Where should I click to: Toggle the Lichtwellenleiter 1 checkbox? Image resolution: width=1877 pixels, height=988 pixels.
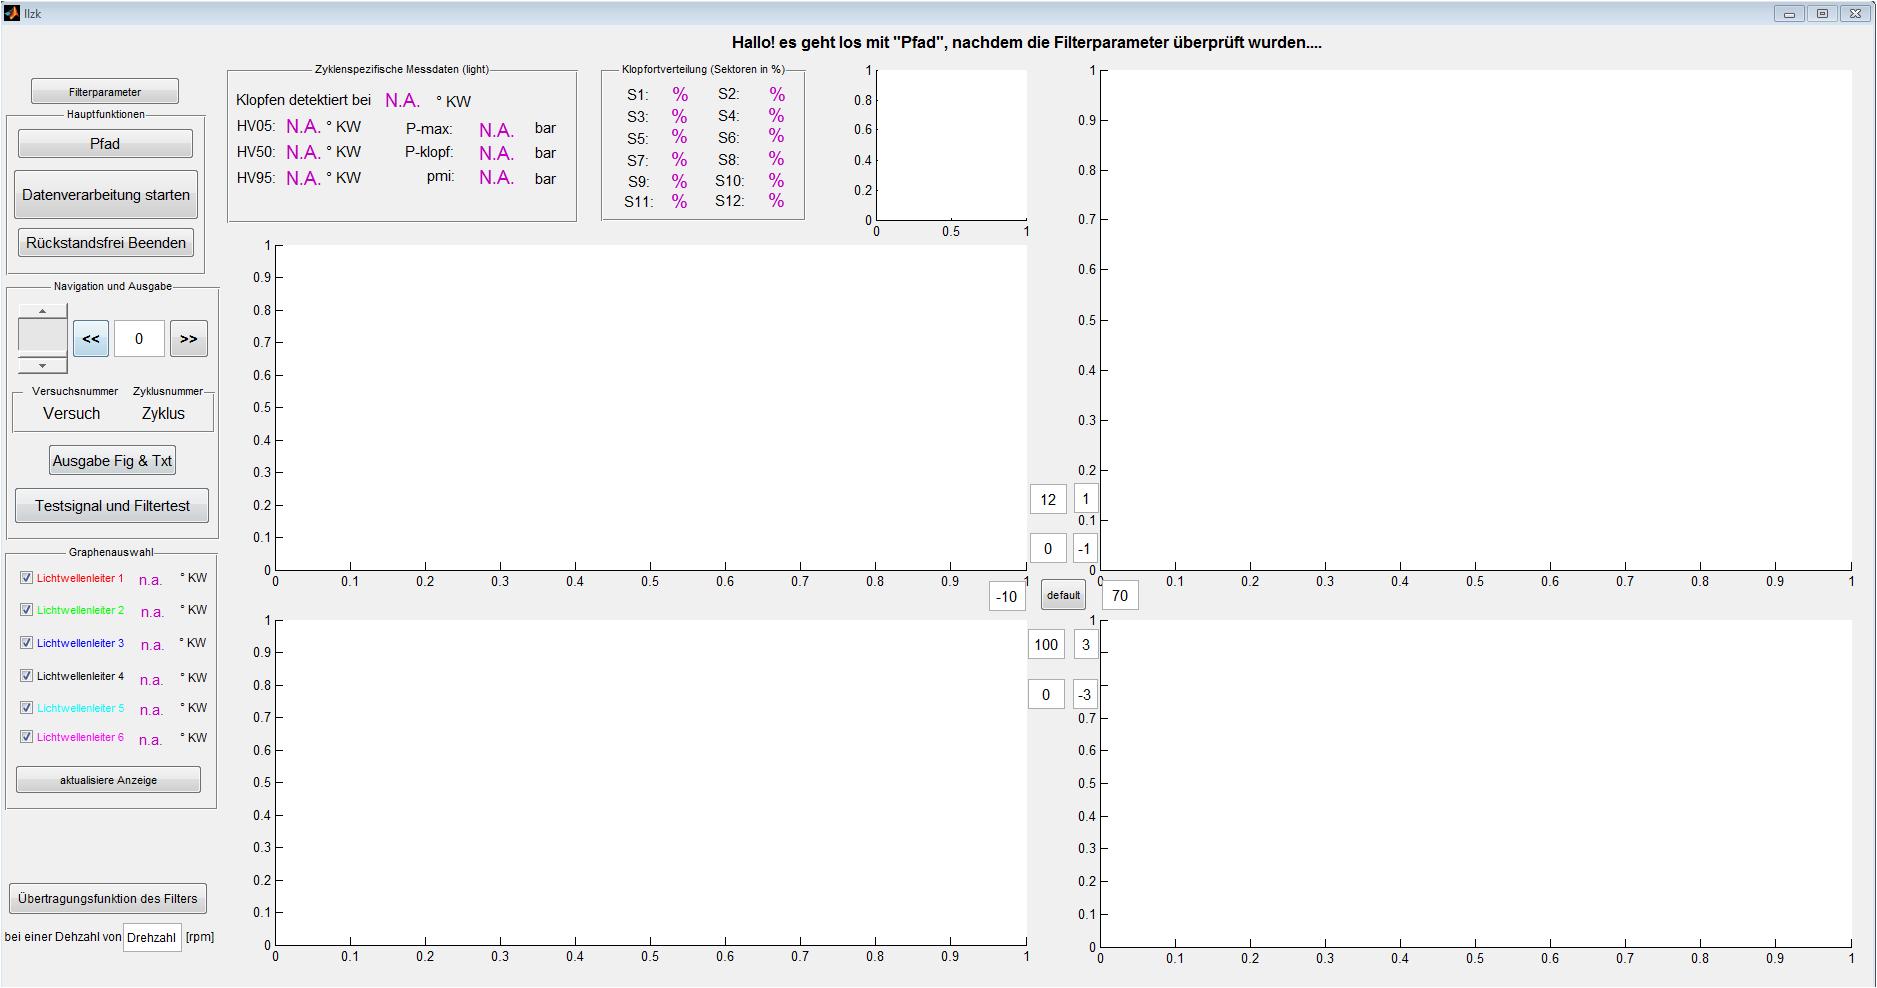click(27, 578)
